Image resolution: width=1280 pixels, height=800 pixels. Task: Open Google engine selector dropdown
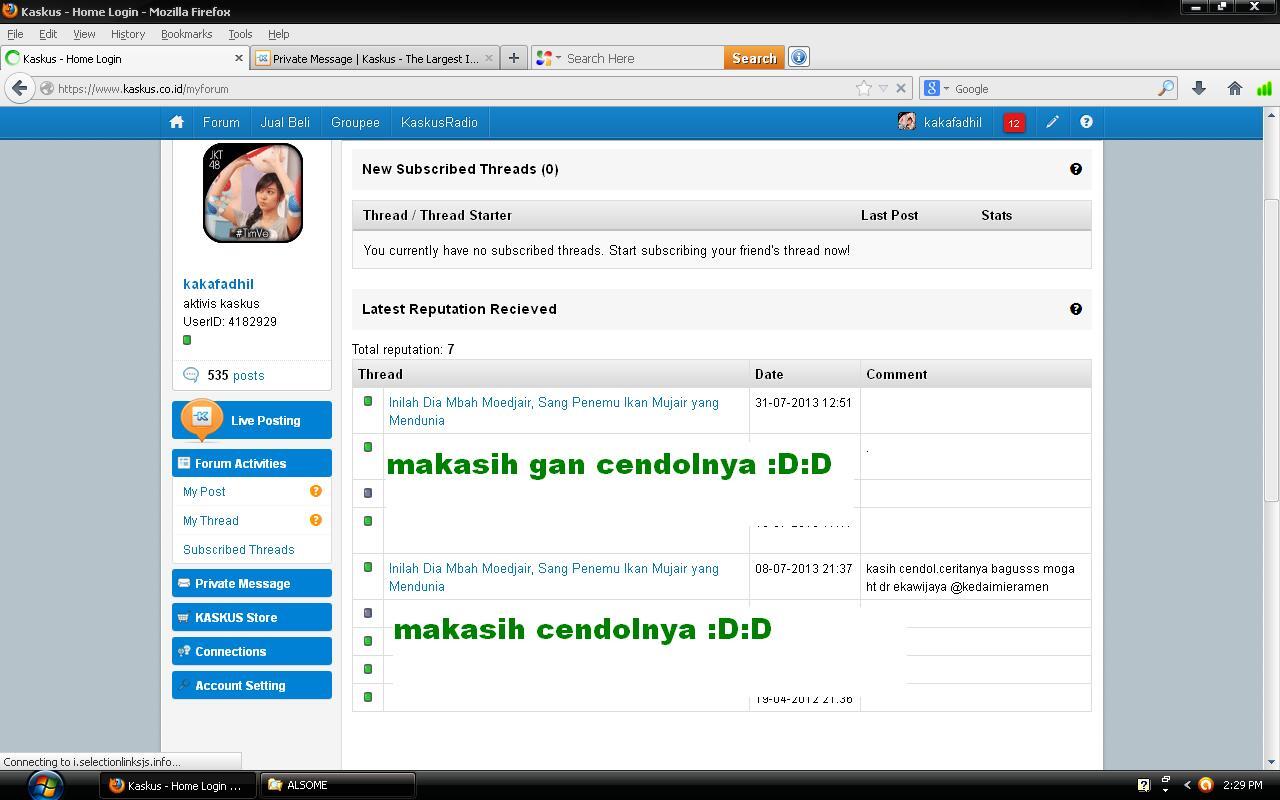(x=946, y=88)
